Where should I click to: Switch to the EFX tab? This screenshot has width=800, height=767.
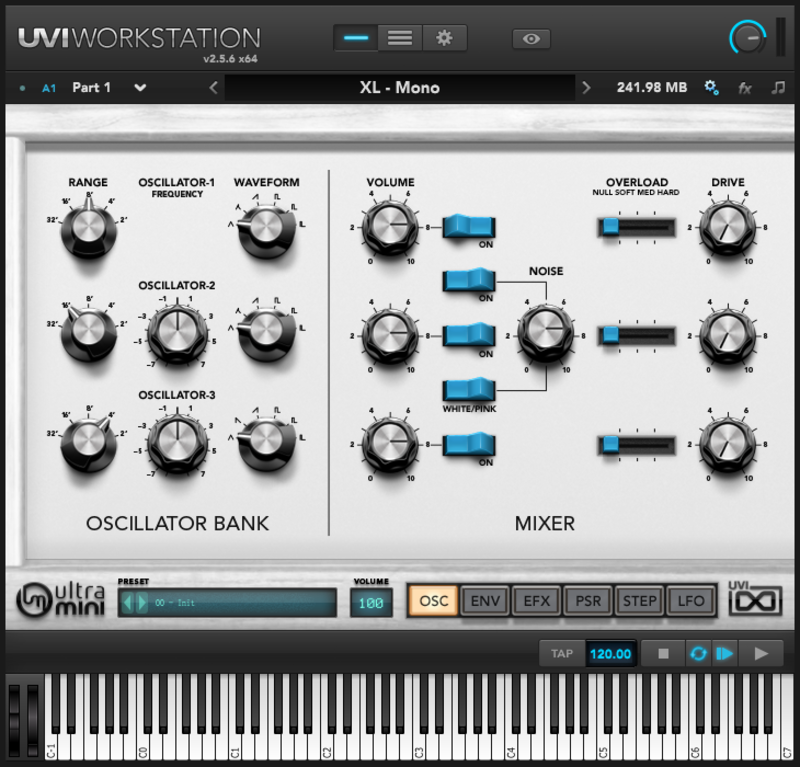537,601
